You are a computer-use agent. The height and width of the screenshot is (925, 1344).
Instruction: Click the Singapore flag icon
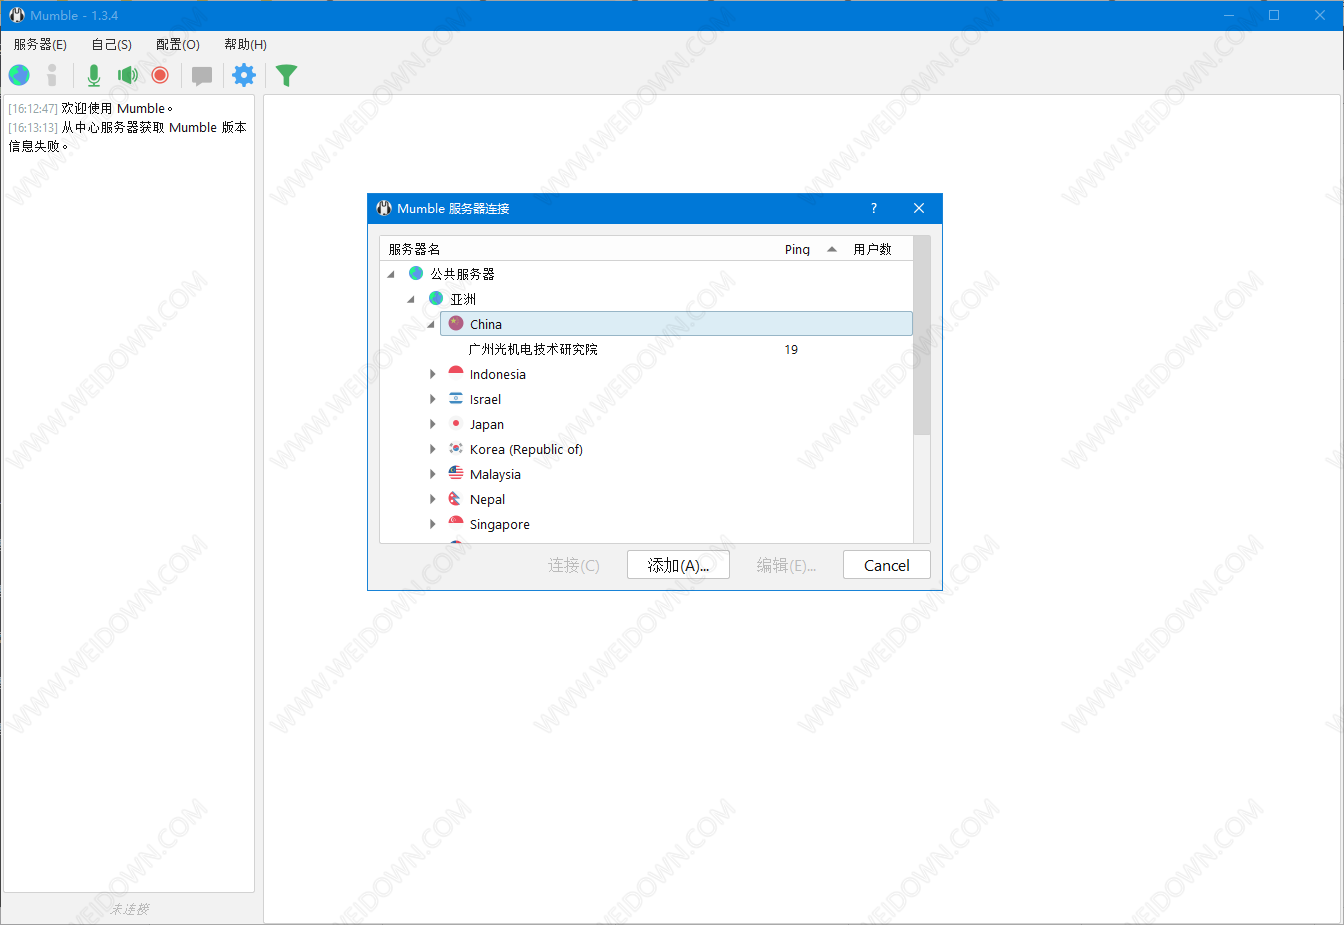456,523
